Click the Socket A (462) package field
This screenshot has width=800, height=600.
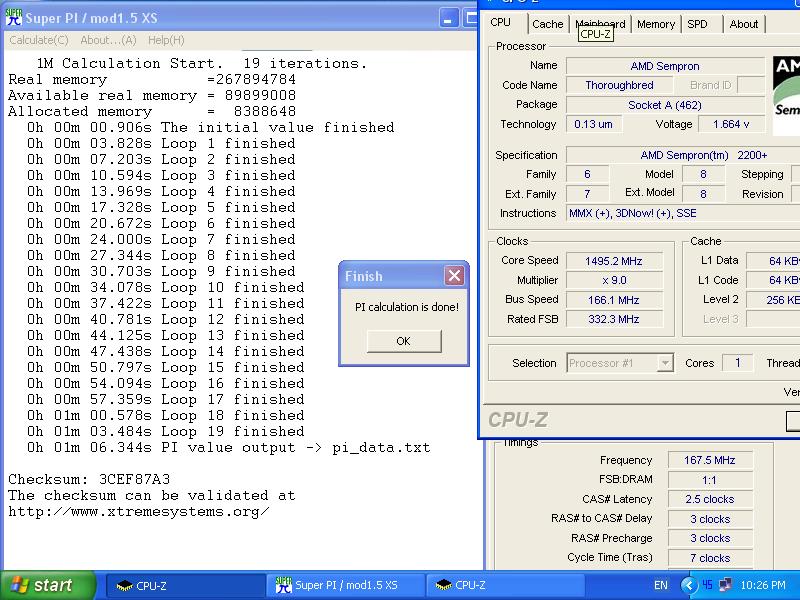click(x=665, y=105)
